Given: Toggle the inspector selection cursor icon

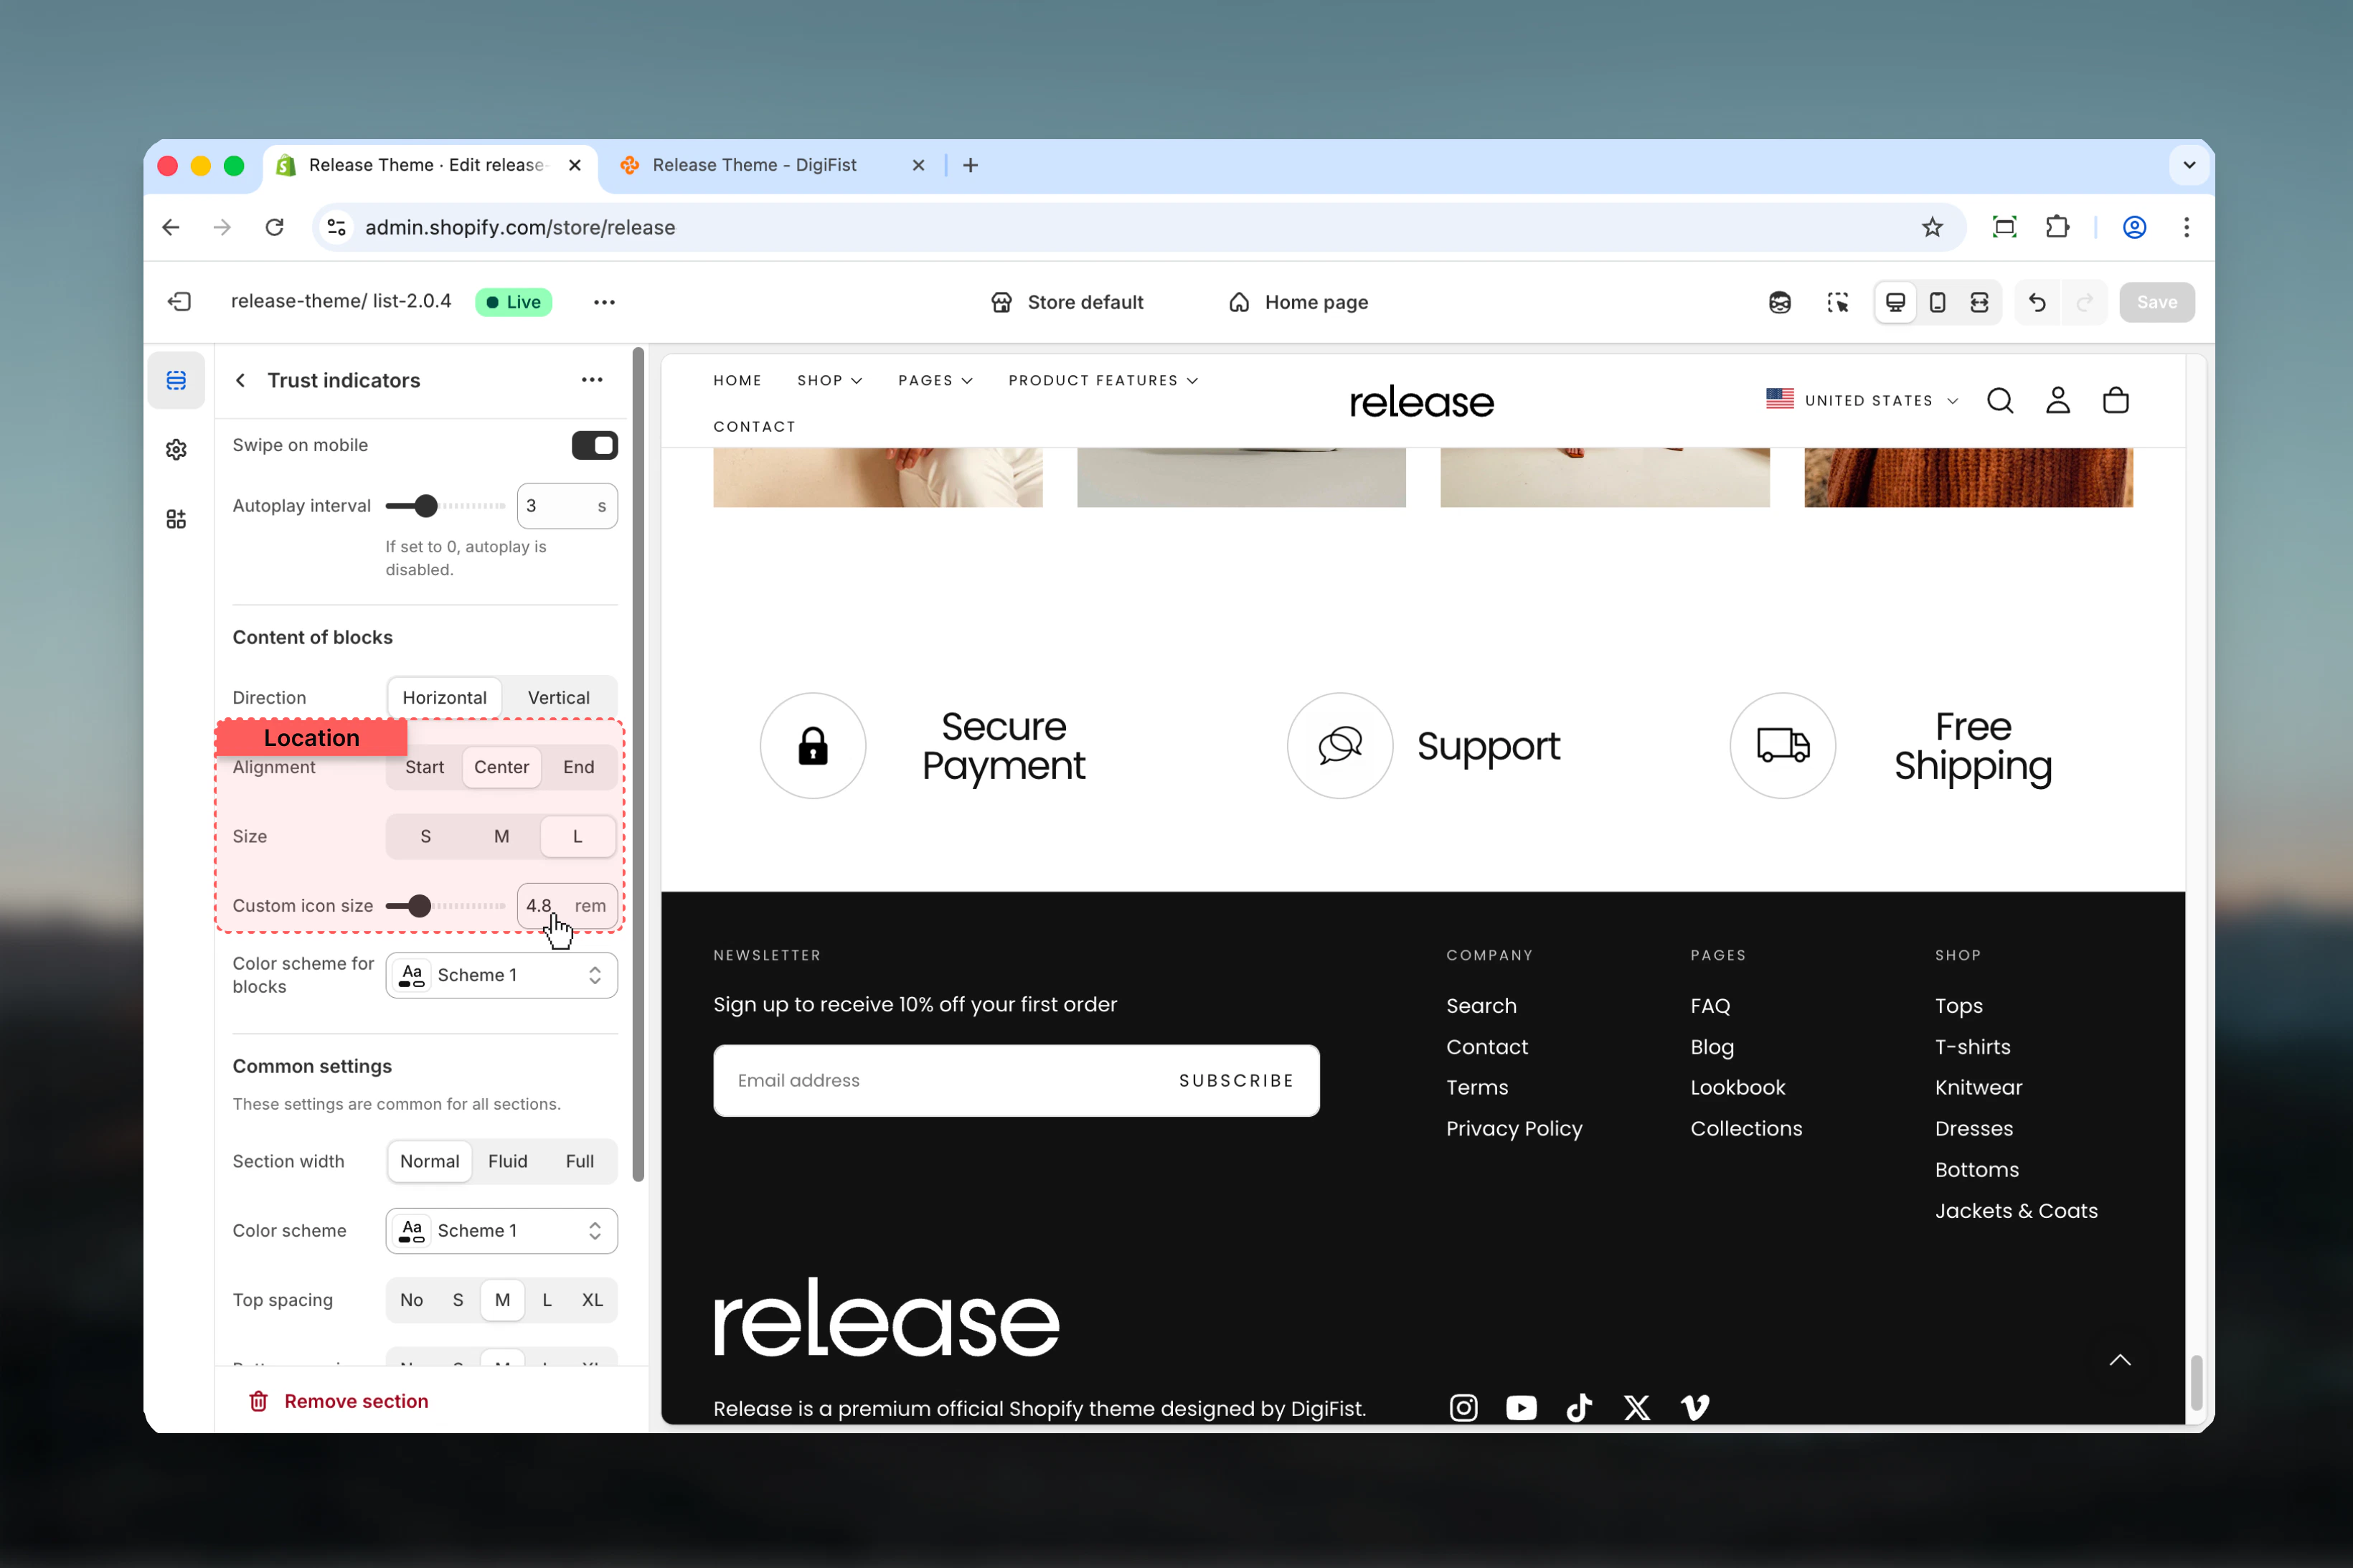Looking at the screenshot, I should pyautogui.click(x=1837, y=302).
